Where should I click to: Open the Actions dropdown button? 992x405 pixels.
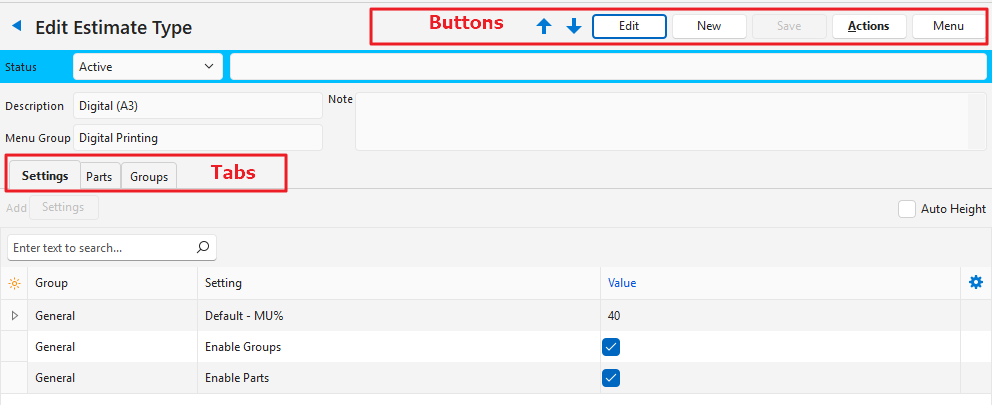click(x=868, y=26)
